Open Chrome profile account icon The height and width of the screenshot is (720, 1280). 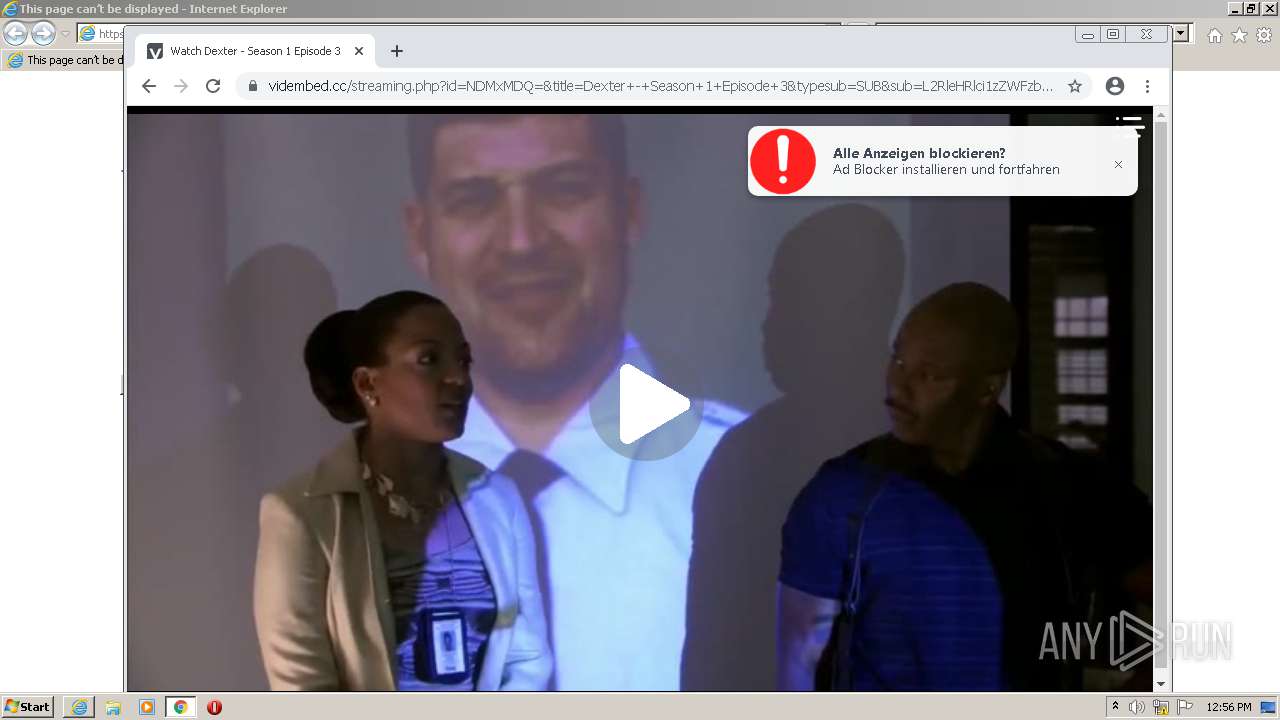[x=1115, y=86]
